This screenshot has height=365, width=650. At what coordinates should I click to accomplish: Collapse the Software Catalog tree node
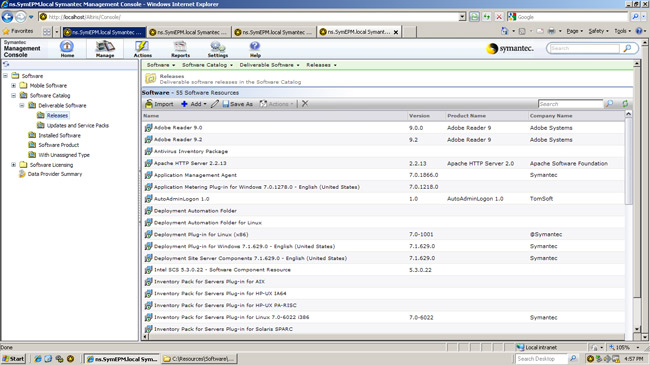point(14,95)
